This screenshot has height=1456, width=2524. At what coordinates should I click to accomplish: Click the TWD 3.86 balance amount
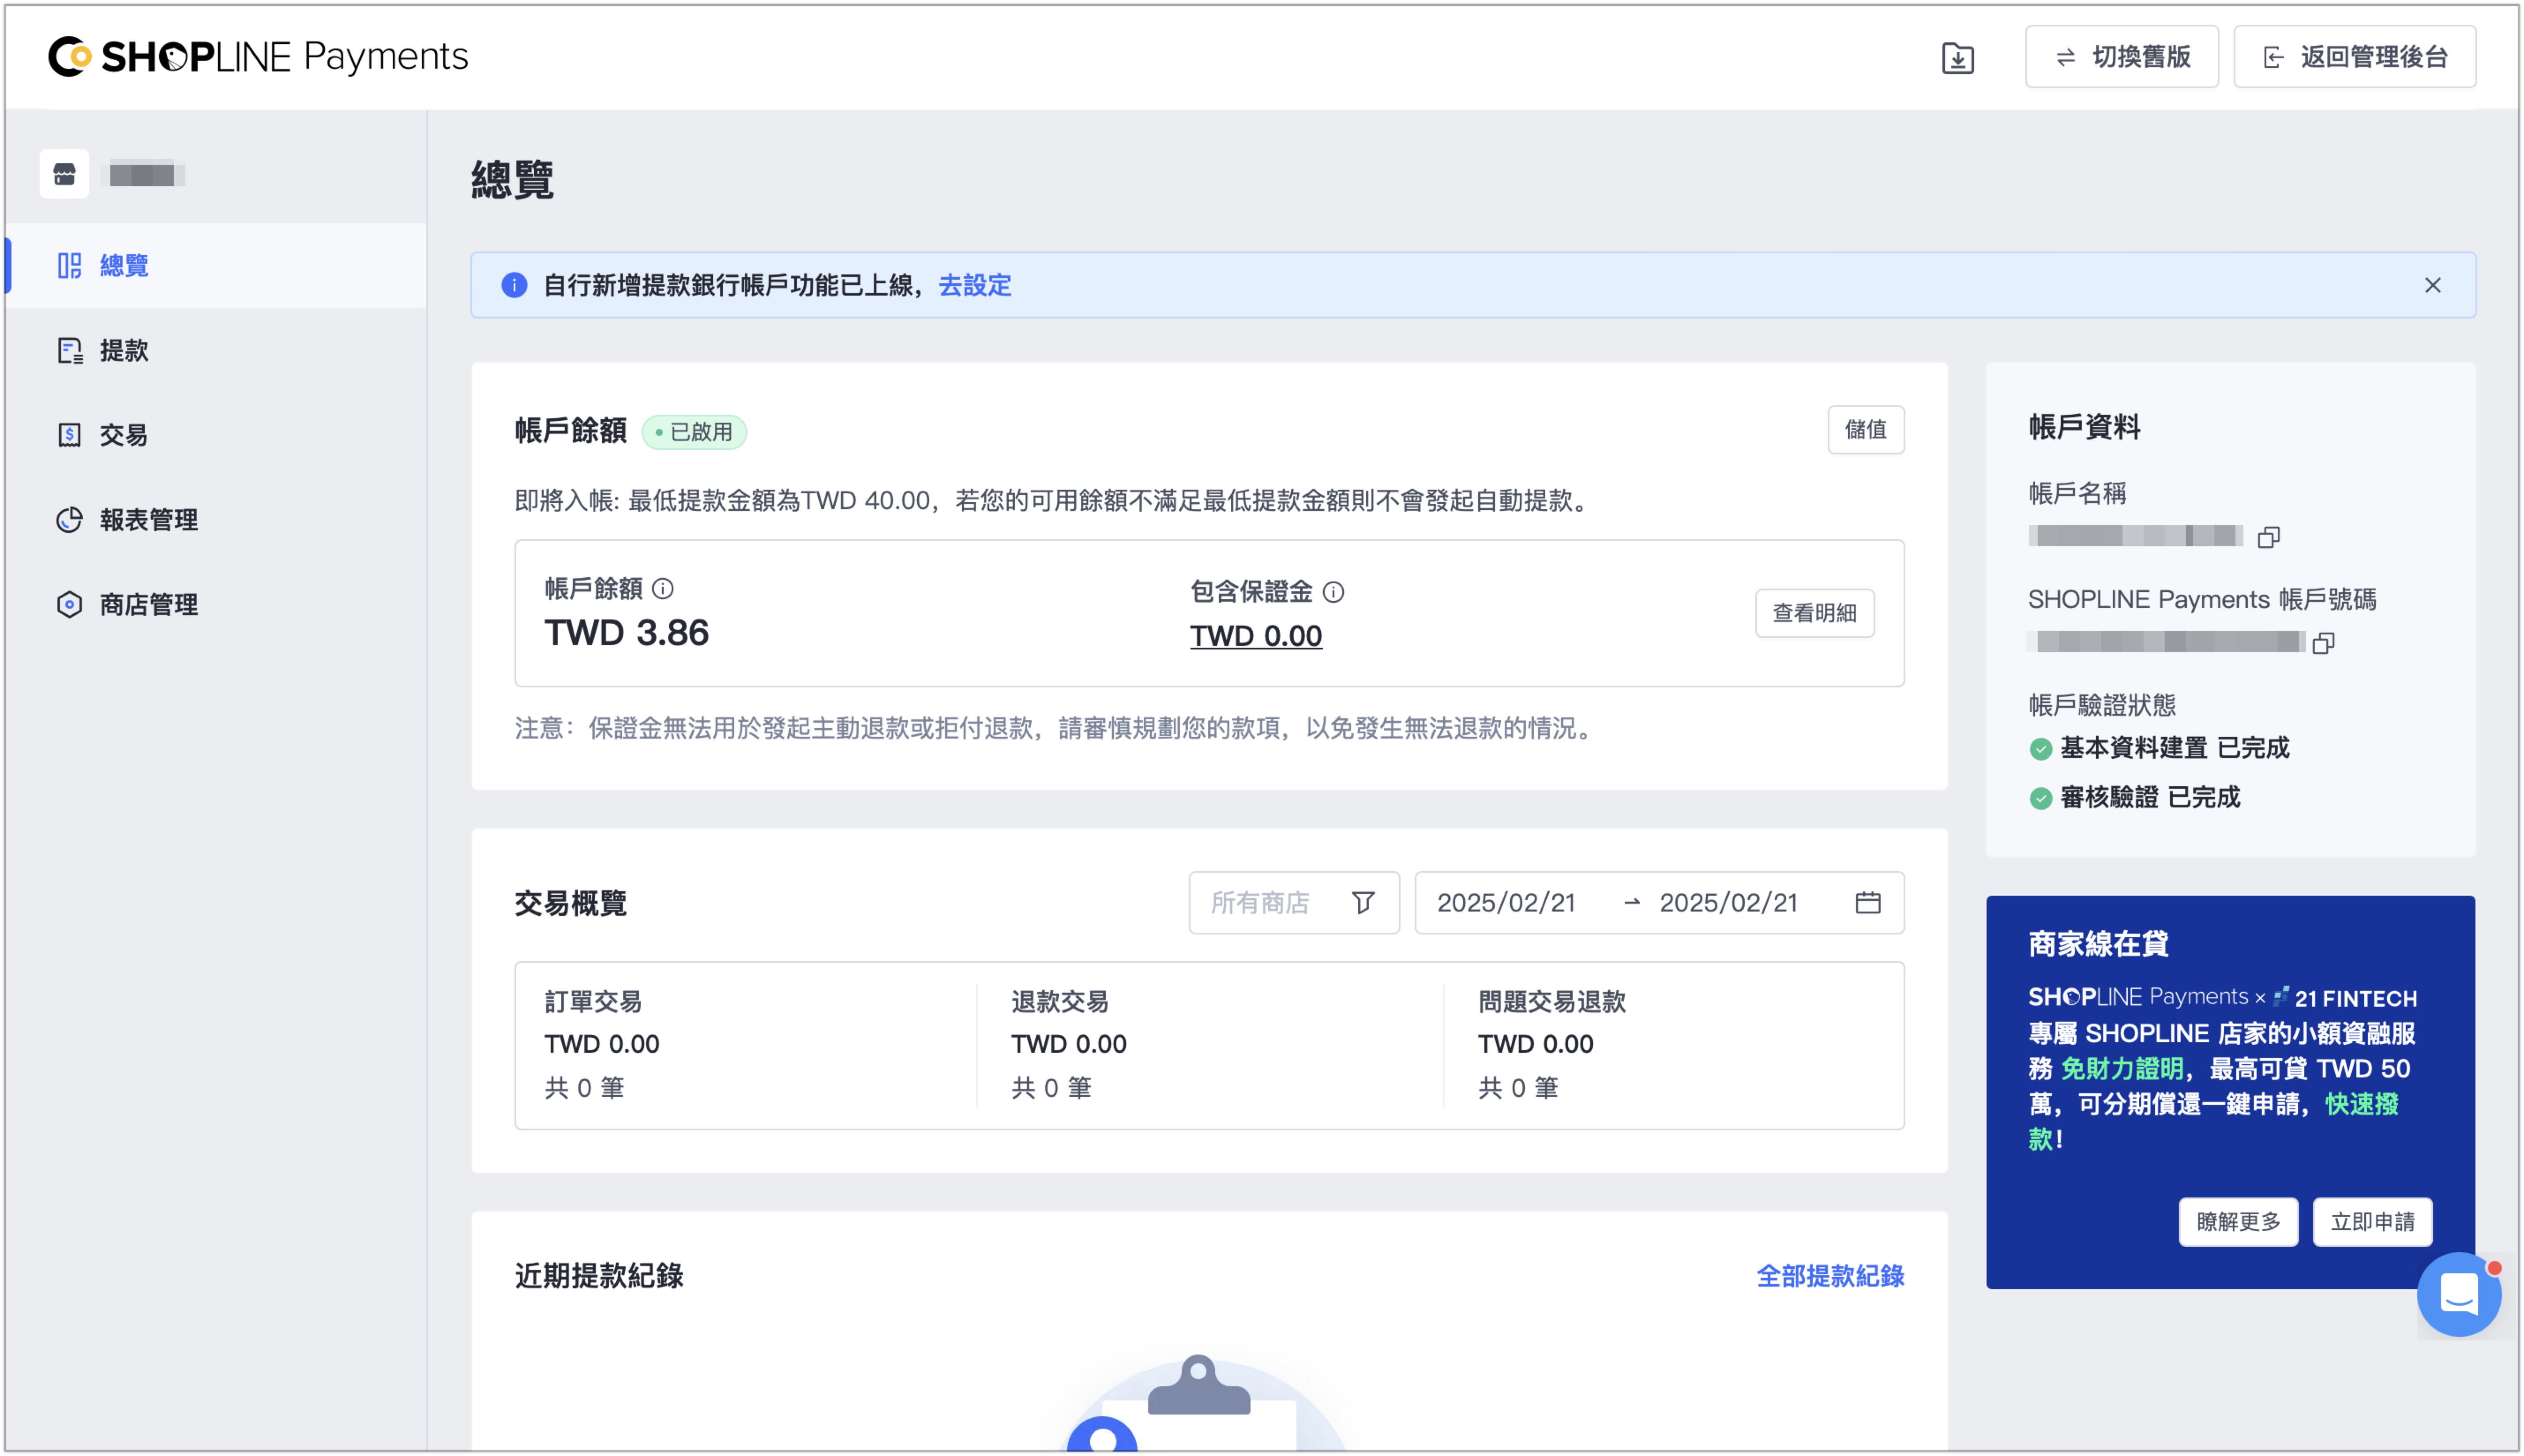pos(626,633)
